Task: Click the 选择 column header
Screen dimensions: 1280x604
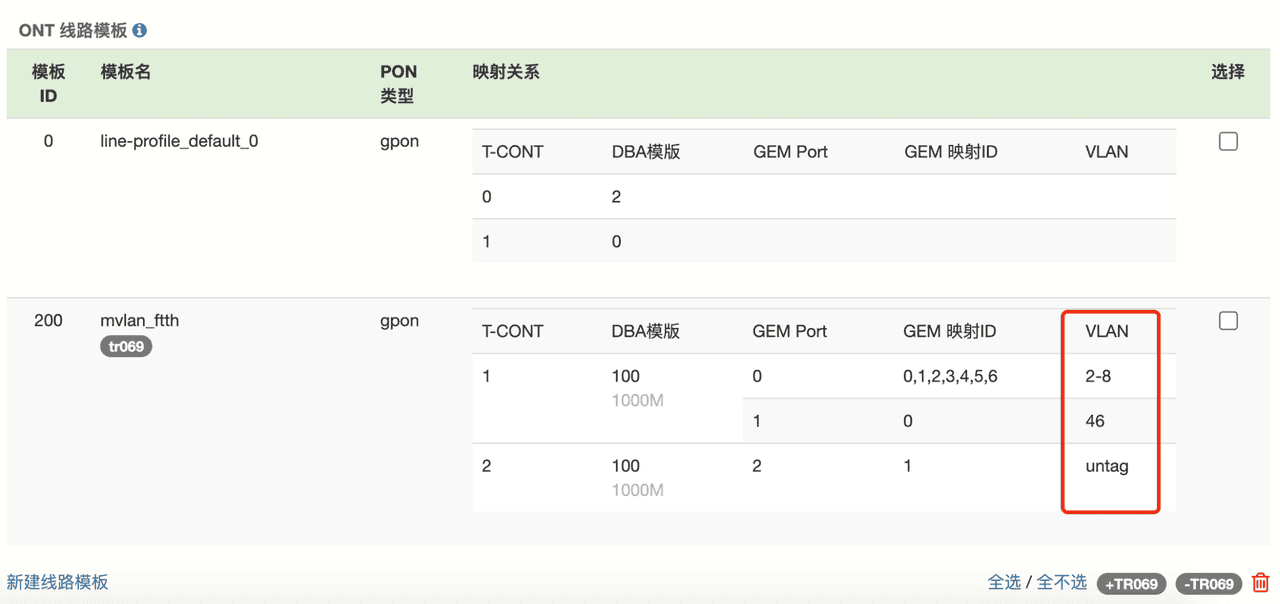Action: tap(1227, 72)
